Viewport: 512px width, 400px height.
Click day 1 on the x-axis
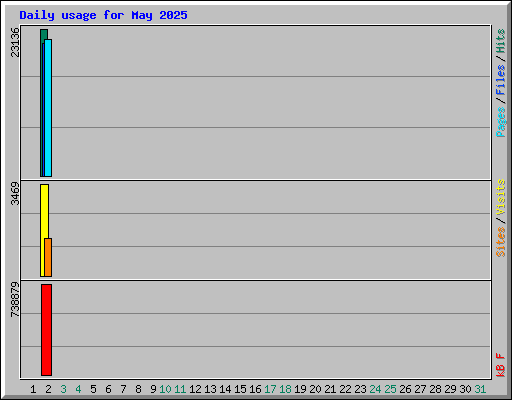point(33,389)
